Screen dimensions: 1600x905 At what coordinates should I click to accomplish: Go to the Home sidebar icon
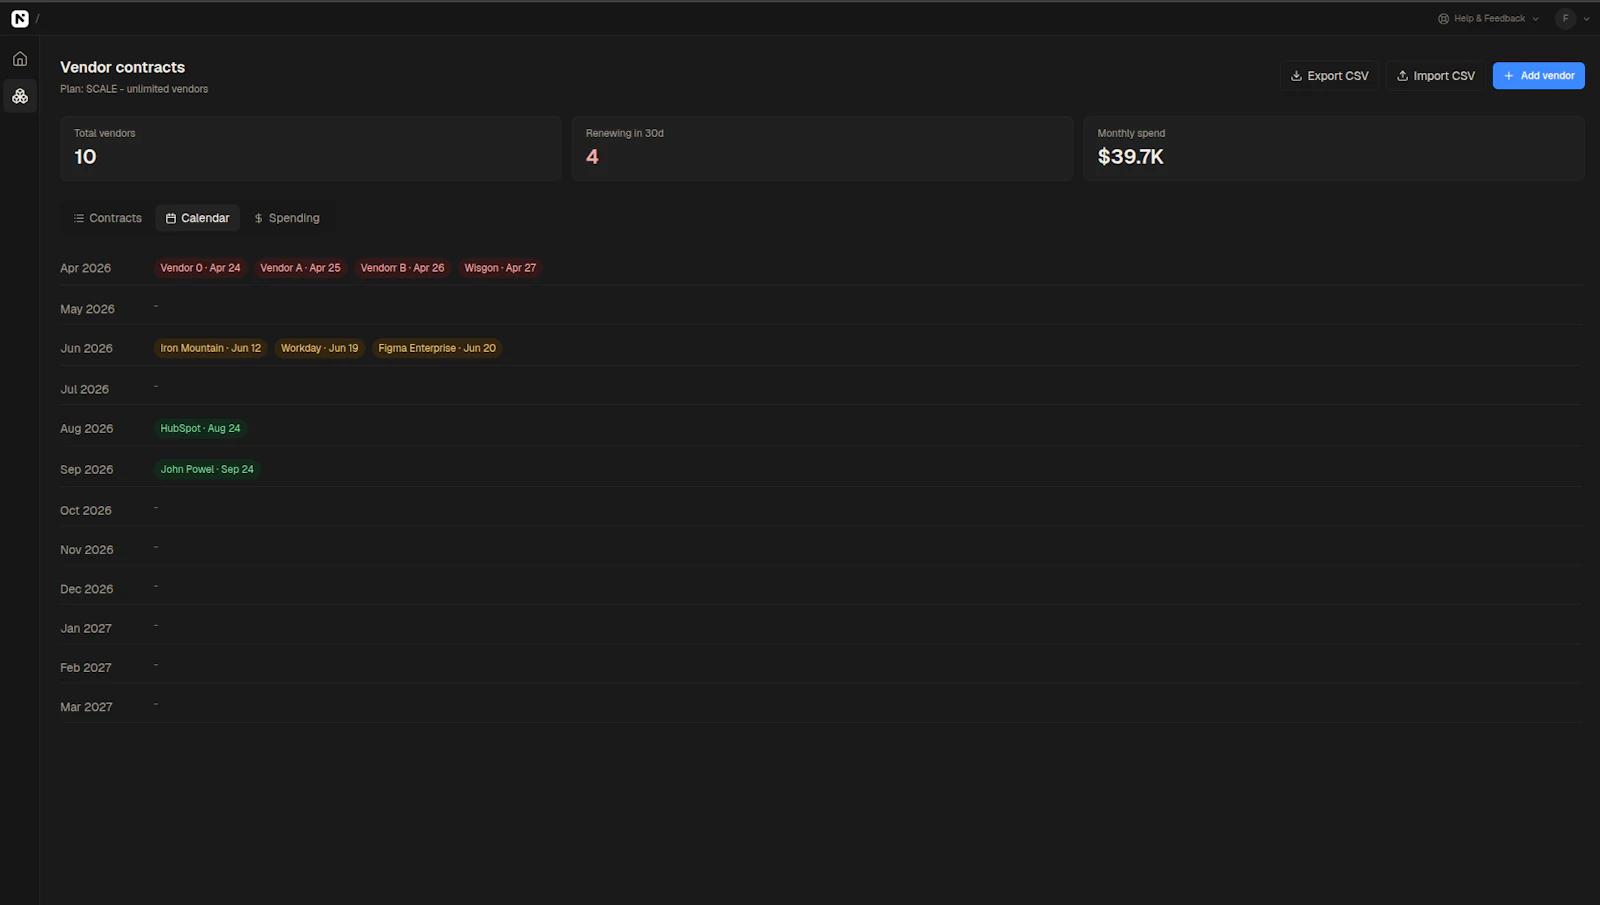pyautogui.click(x=20, y=59)
